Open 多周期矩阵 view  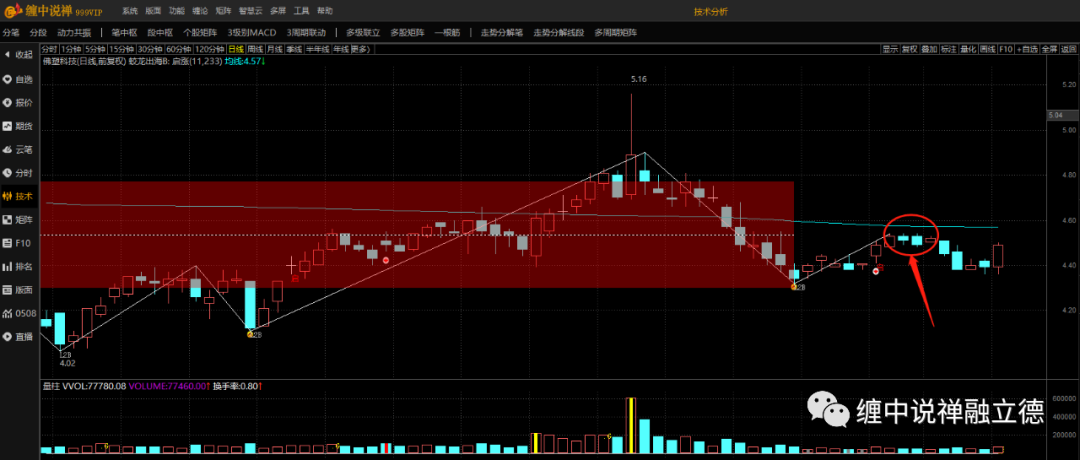pos(616,32)
